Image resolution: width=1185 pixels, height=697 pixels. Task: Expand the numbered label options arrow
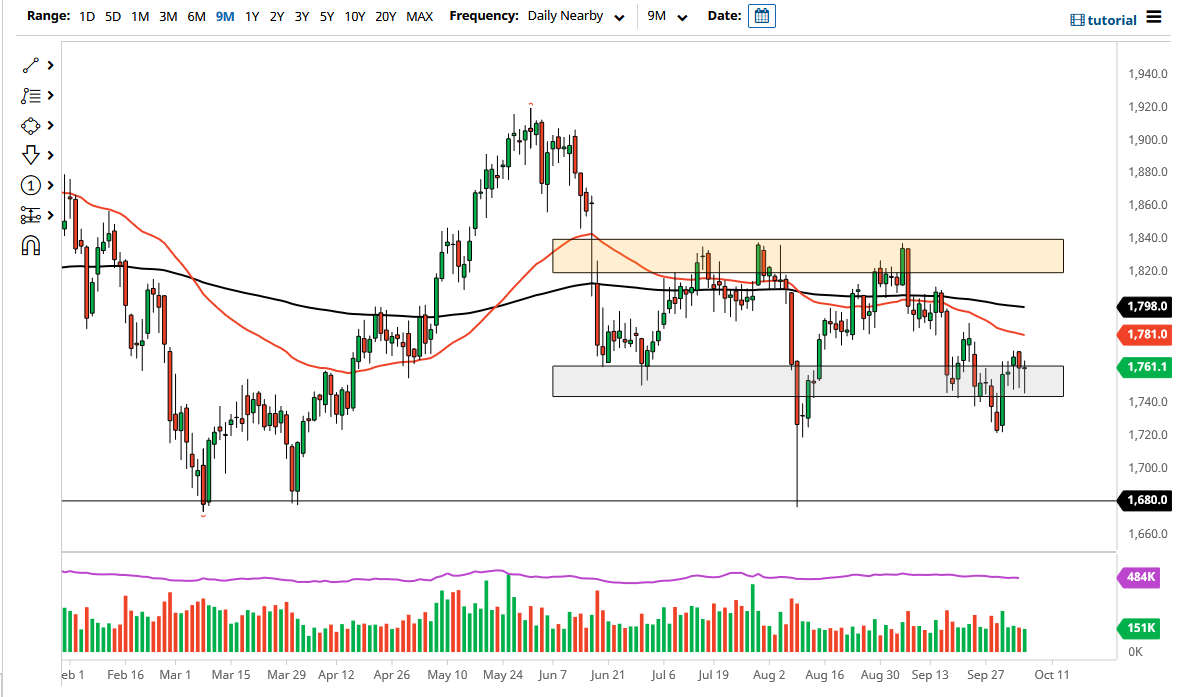click(51, 185)
